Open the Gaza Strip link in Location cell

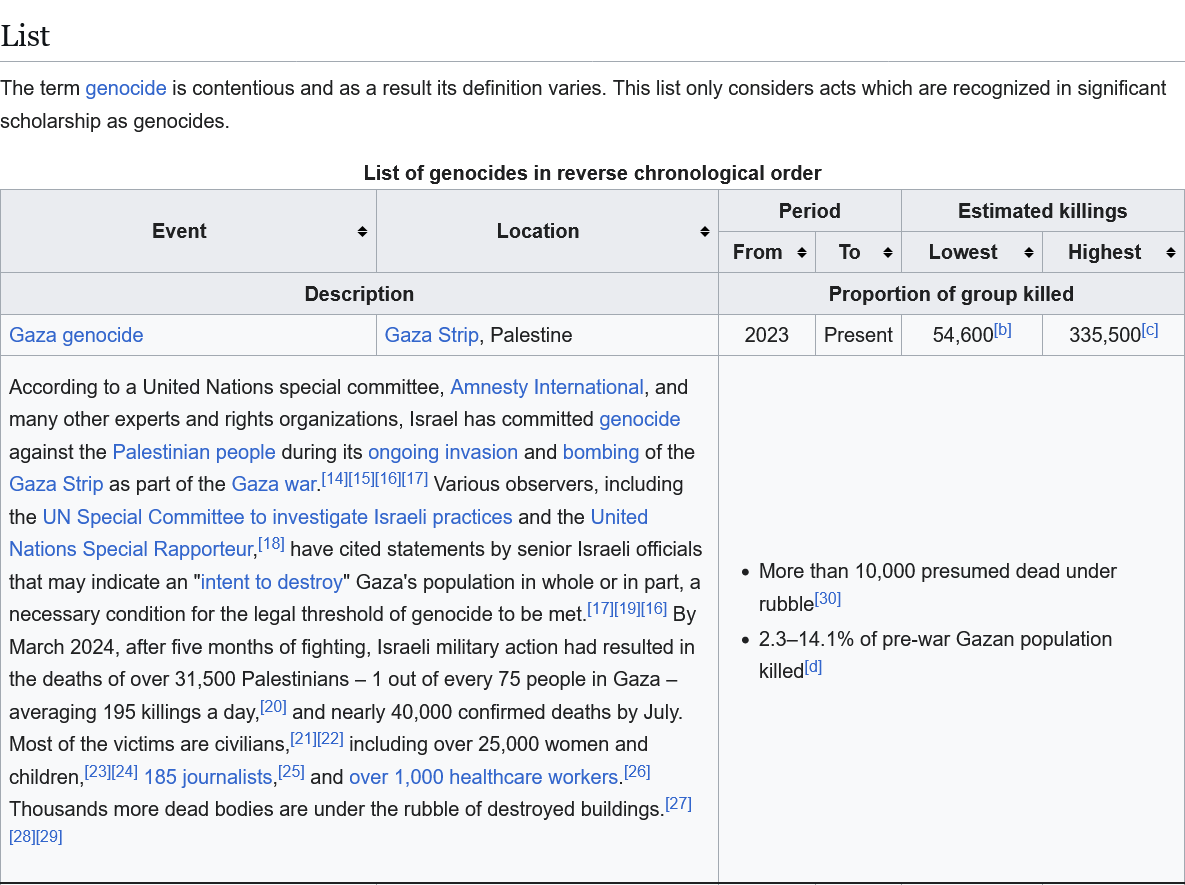point(432,335)
